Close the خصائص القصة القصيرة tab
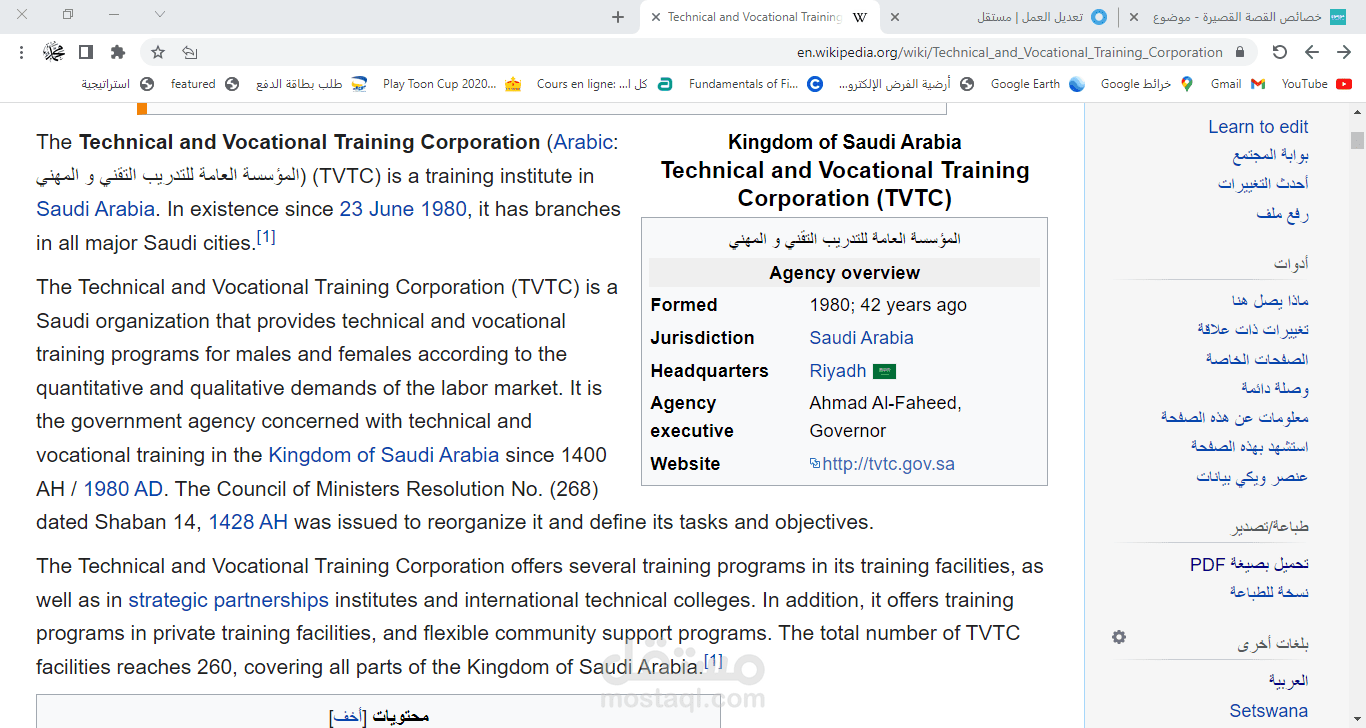The height and width of the screenshot is (728, 1366). 1133,17
